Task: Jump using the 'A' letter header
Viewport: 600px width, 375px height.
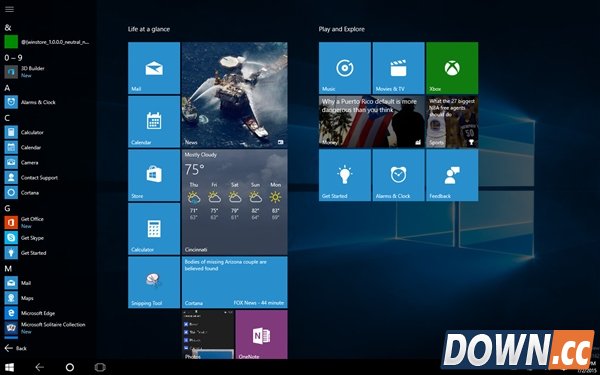Action: [x=7, y=88]
